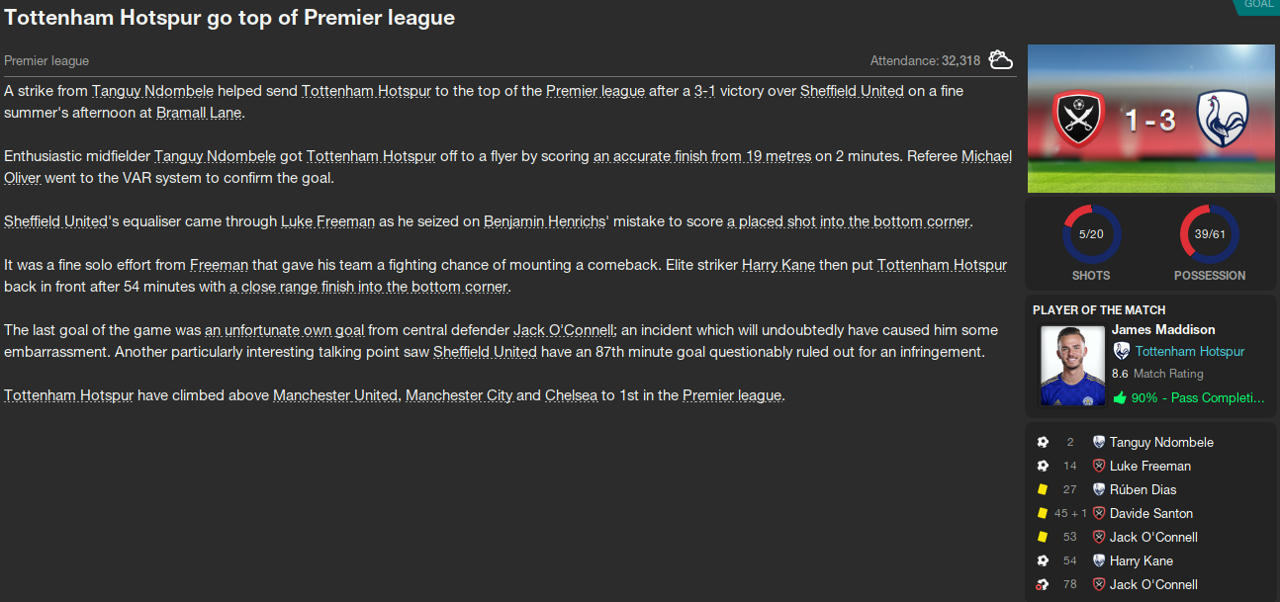Click the goal icon beside Harry Kane
Image resolution: width=1280 pixels, height=602 pixels.
coord(1043,561)
